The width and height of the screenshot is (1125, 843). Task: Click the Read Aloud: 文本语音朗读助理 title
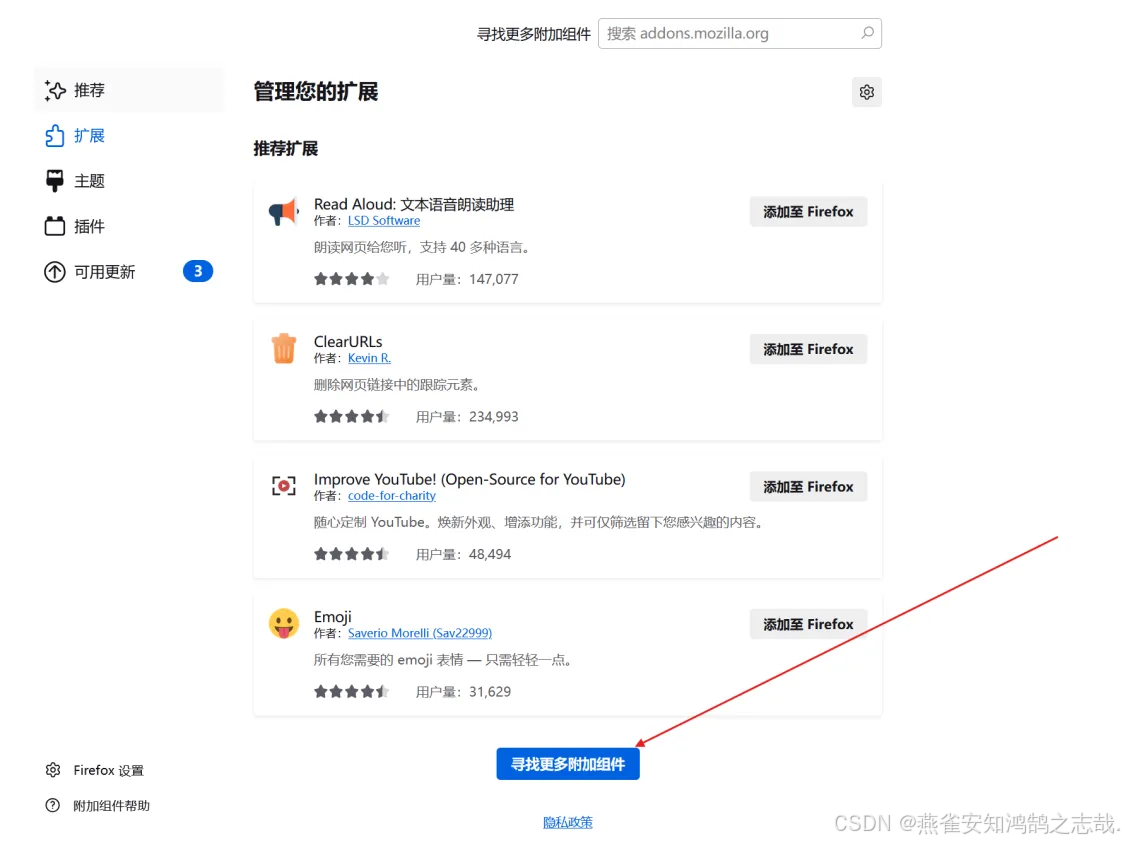pos(414,204)
